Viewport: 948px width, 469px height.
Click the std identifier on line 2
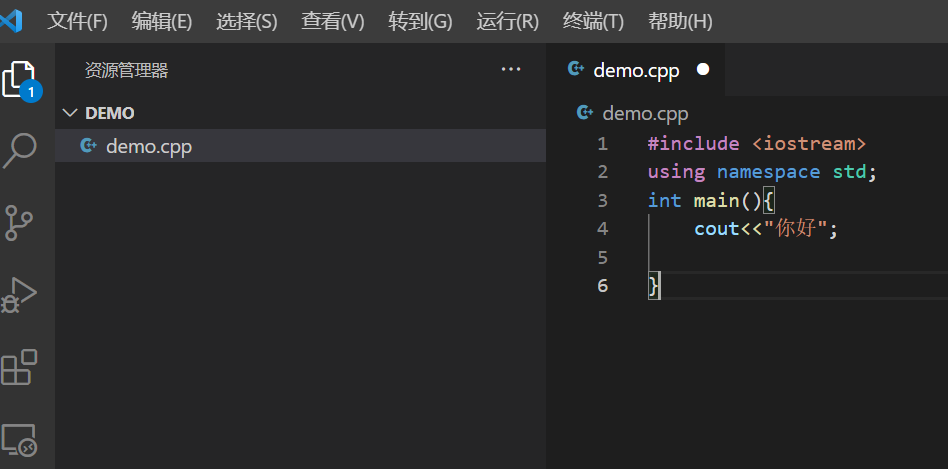click(x=849, y=172)
